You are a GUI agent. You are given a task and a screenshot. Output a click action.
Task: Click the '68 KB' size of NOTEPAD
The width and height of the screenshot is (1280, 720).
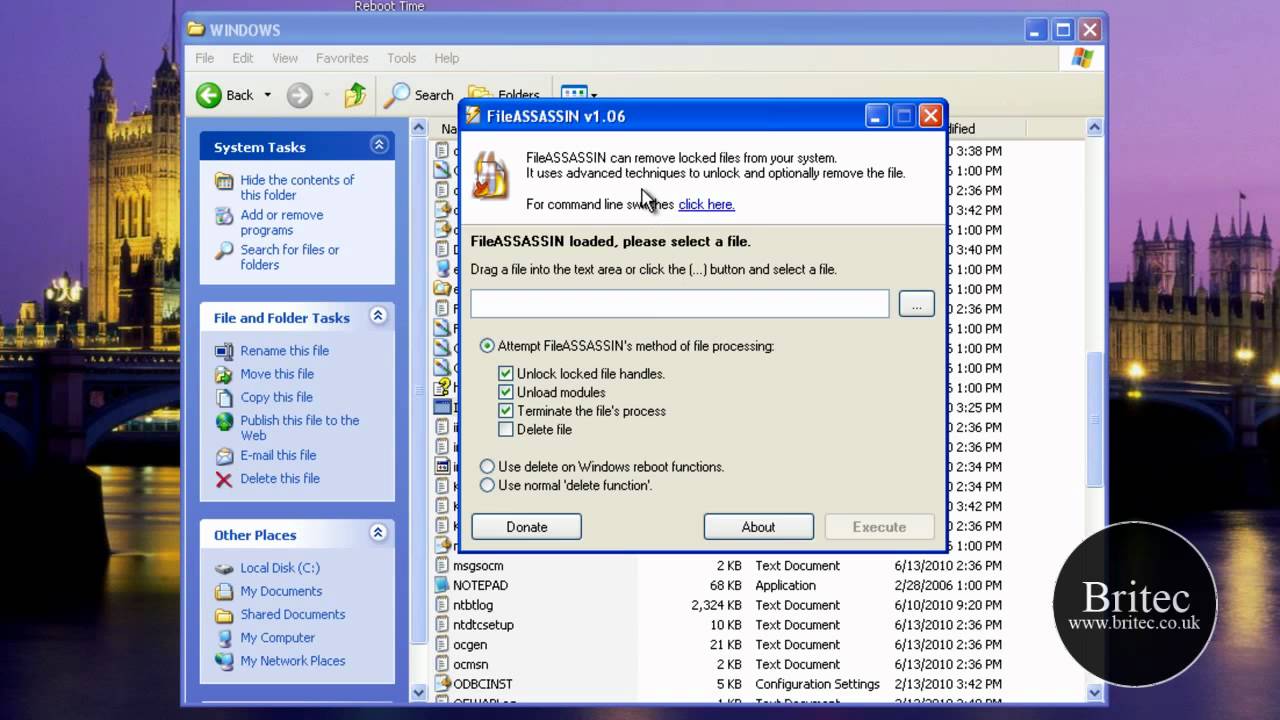coord(726,585)
